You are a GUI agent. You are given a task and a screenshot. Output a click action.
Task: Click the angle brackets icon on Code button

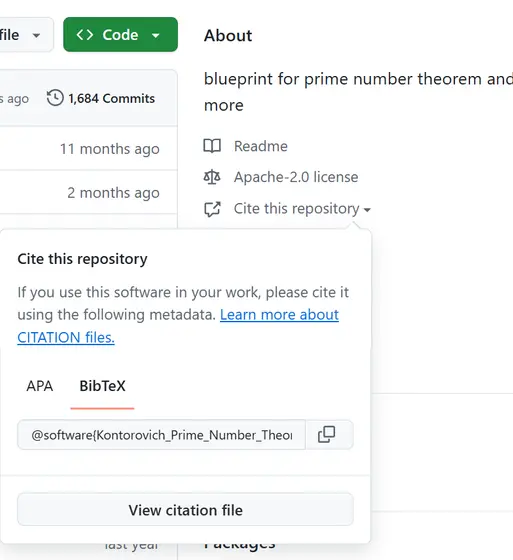[x=85, y=35]
